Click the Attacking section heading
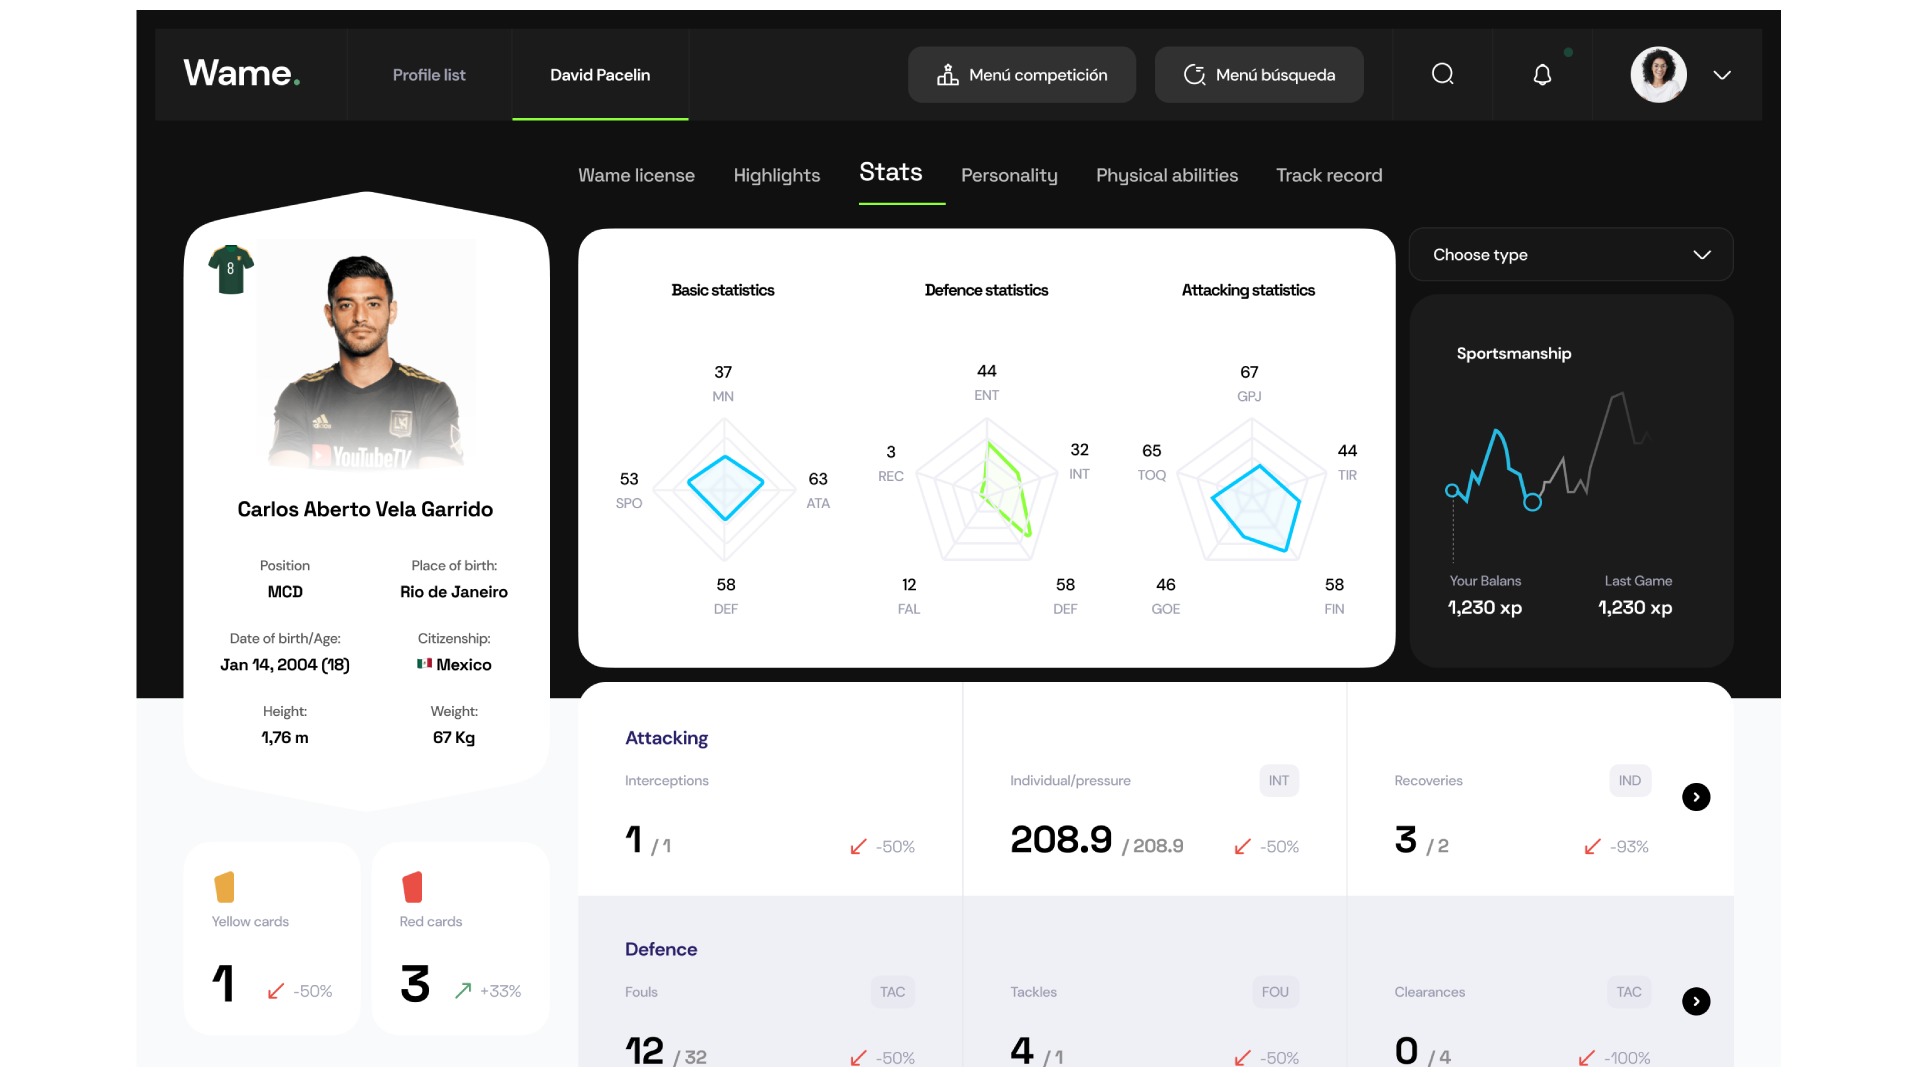Screen dimensions: 1920x1080 tap(666, 738)
